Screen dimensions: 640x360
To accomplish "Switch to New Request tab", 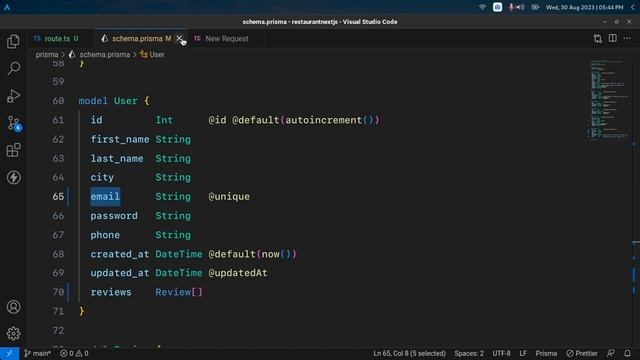I will [227, 38].
